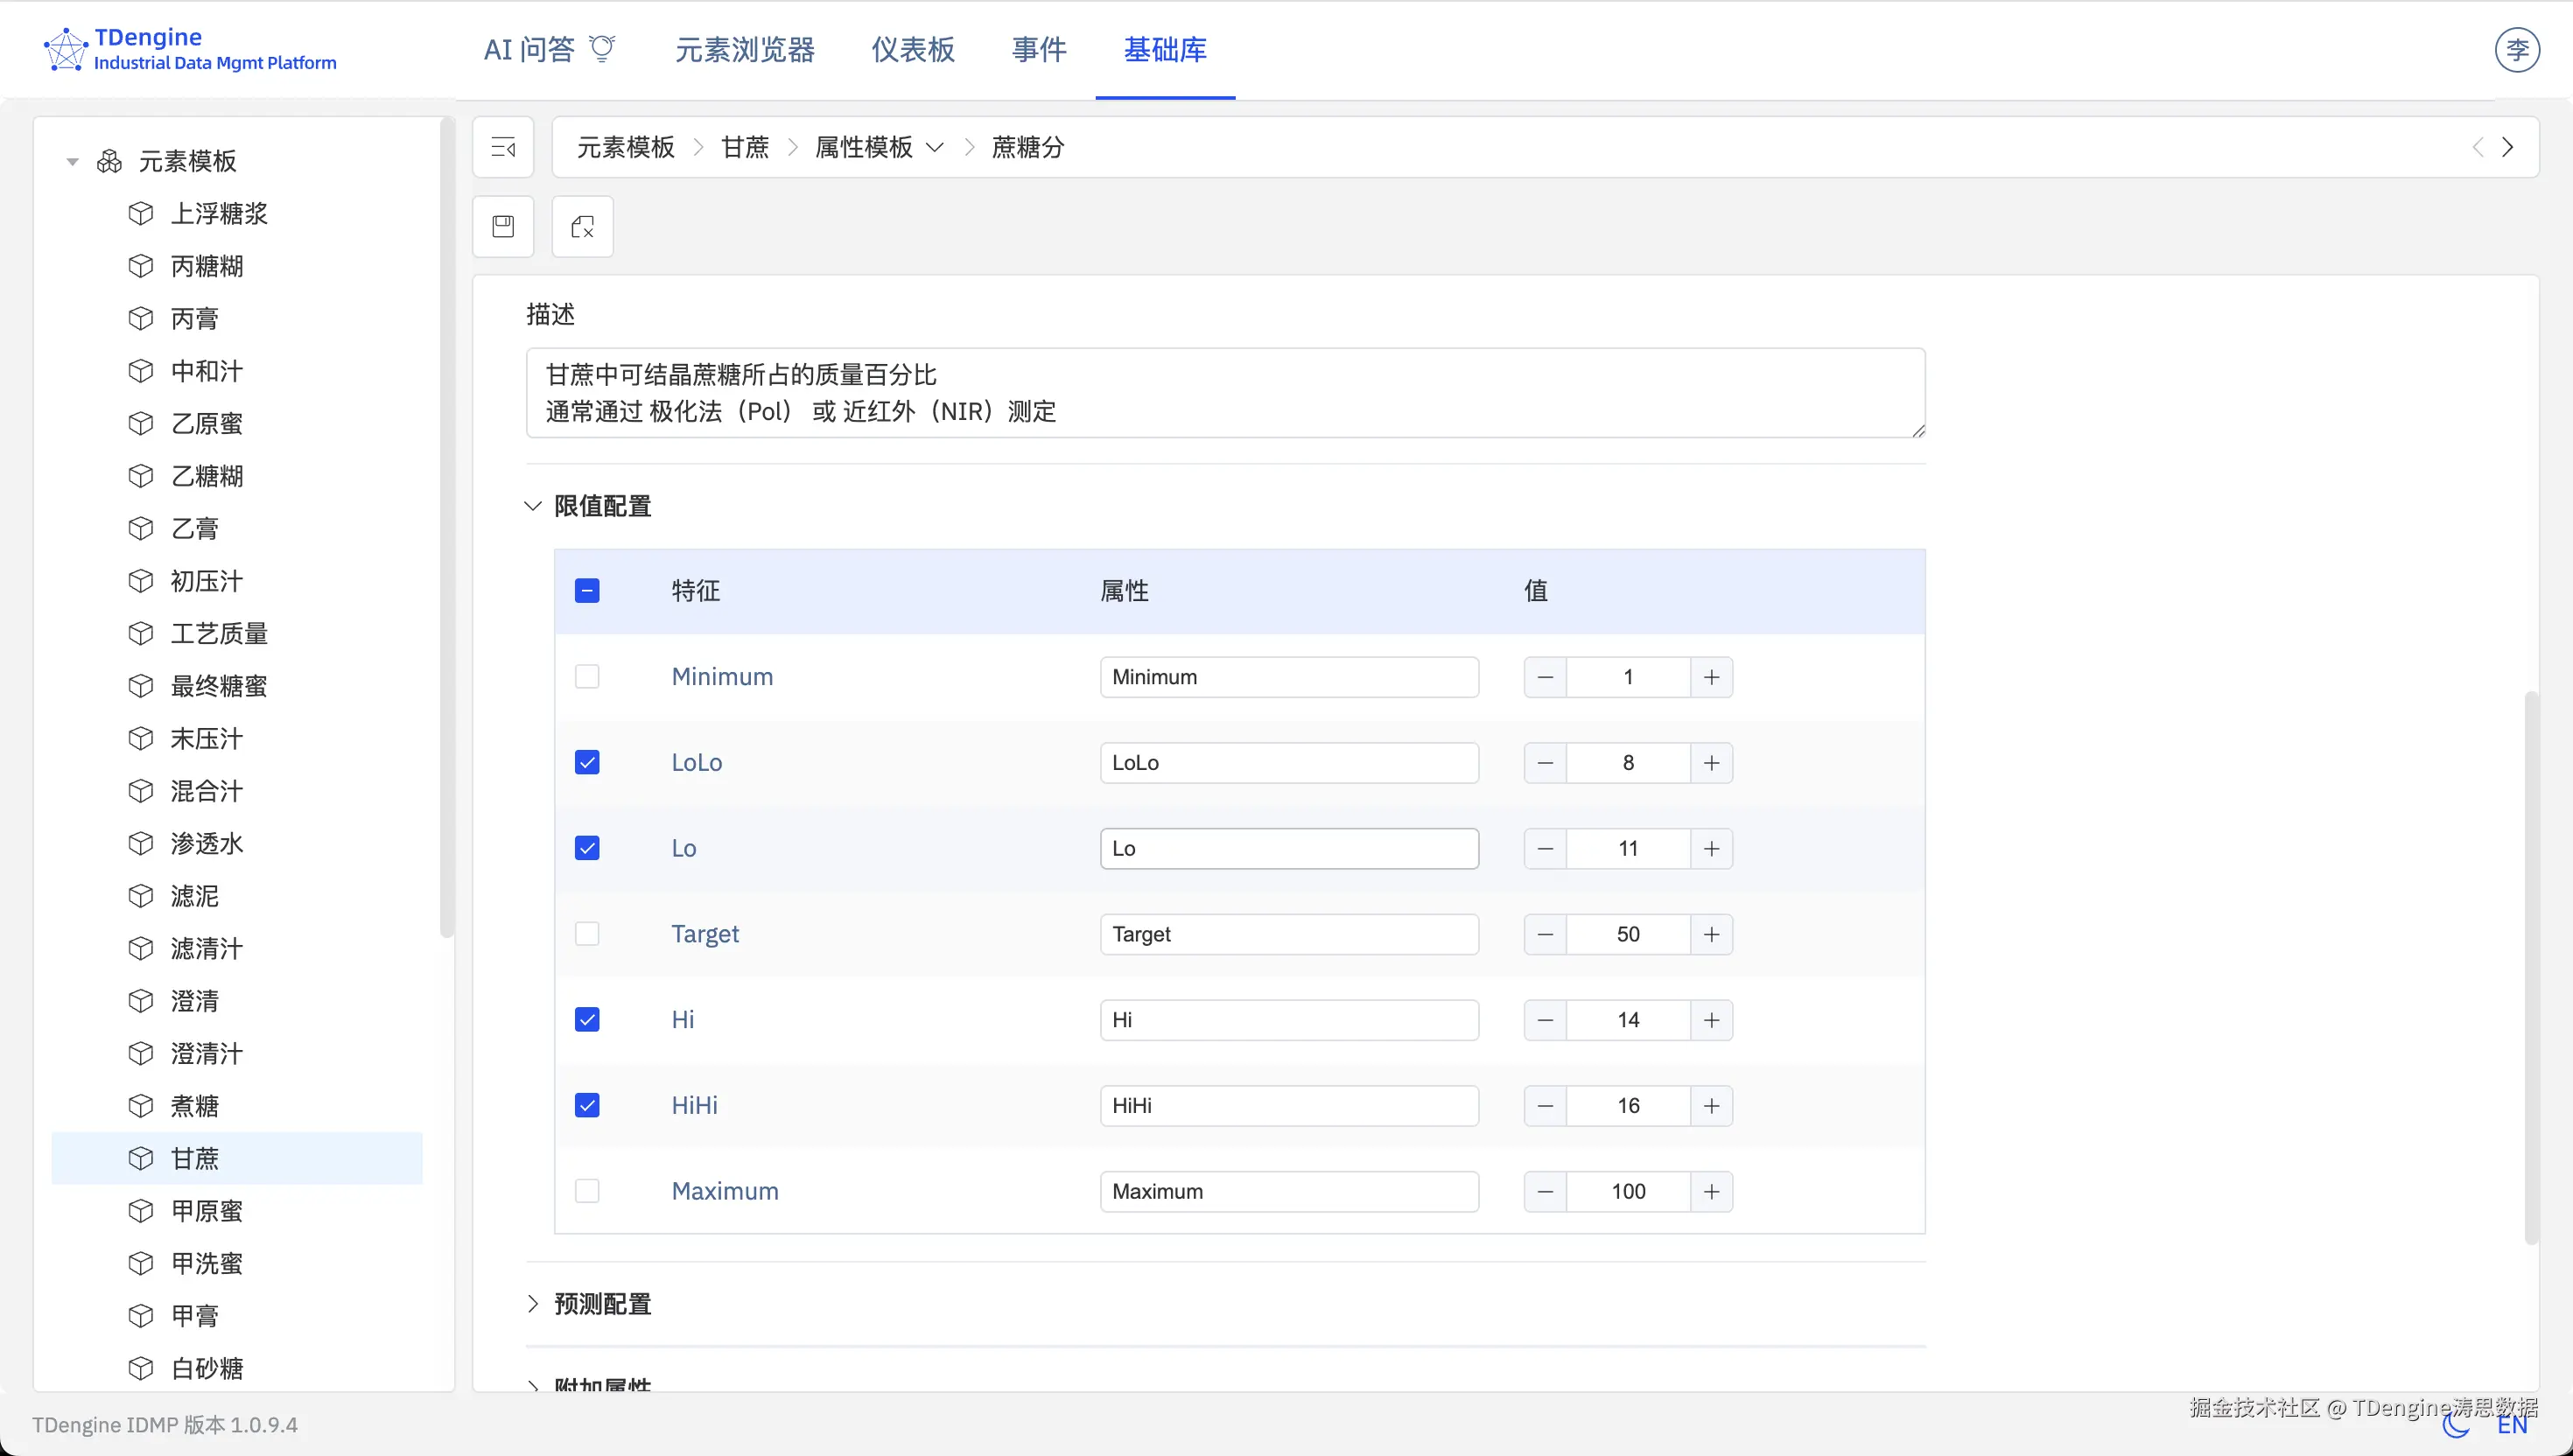Viewport: 2573px width, 1456px height.
Task: Open the 属性模板 breadcrumb dropdown
Action: pos(936,147)
